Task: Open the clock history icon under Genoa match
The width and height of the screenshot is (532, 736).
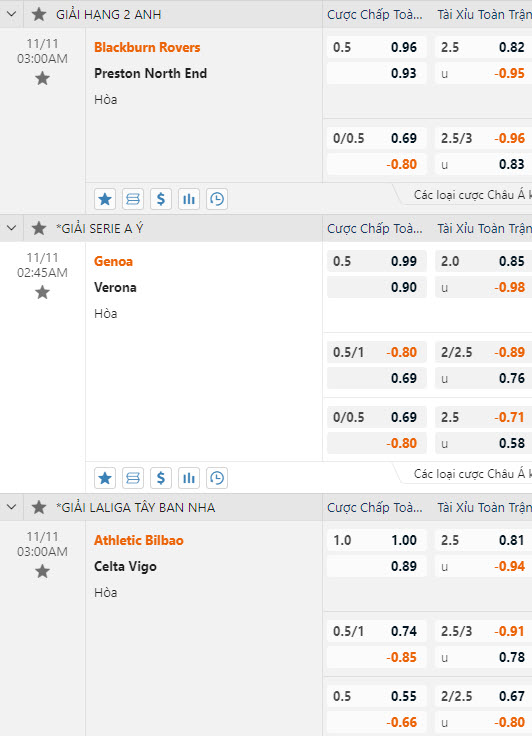Action: (217, 478)
